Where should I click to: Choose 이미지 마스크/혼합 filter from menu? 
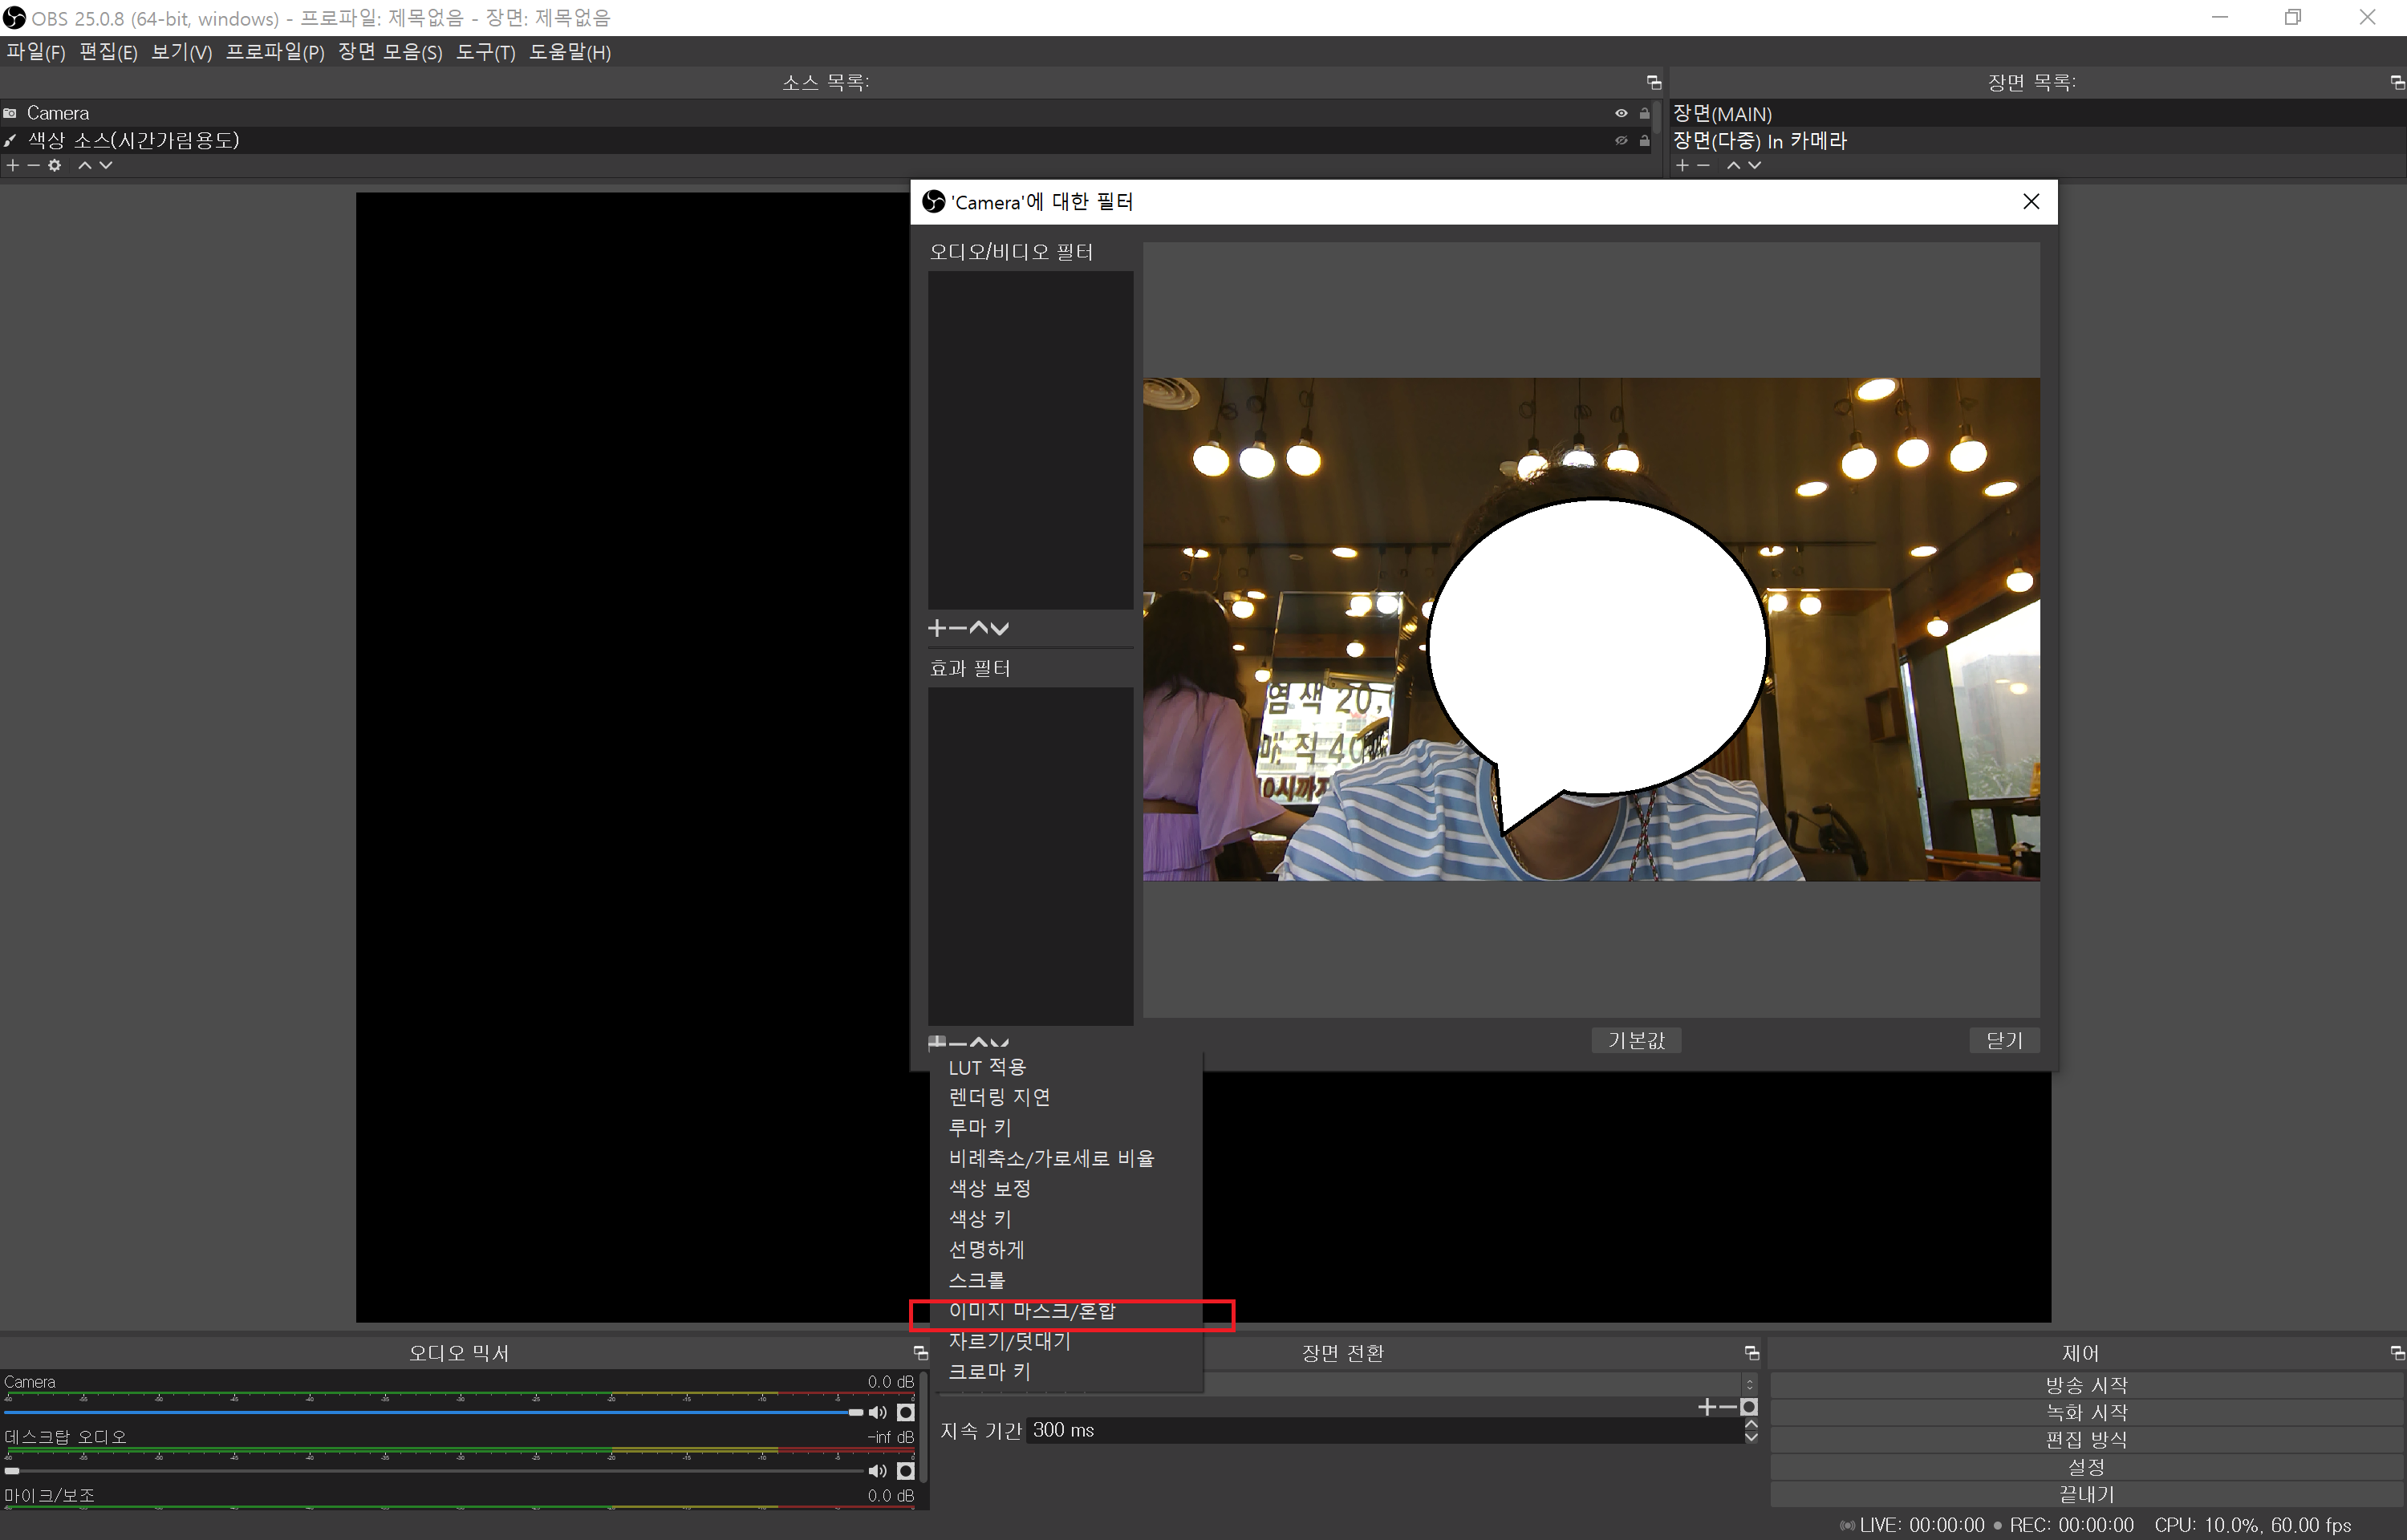[x=1066, y=1311]
